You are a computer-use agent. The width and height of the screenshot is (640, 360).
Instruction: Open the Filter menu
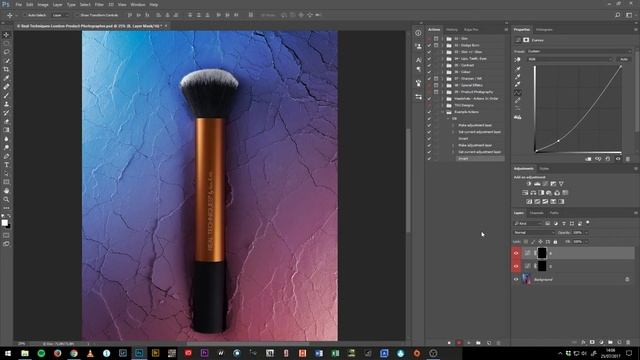pyautogui.click(x=99, y=4)
